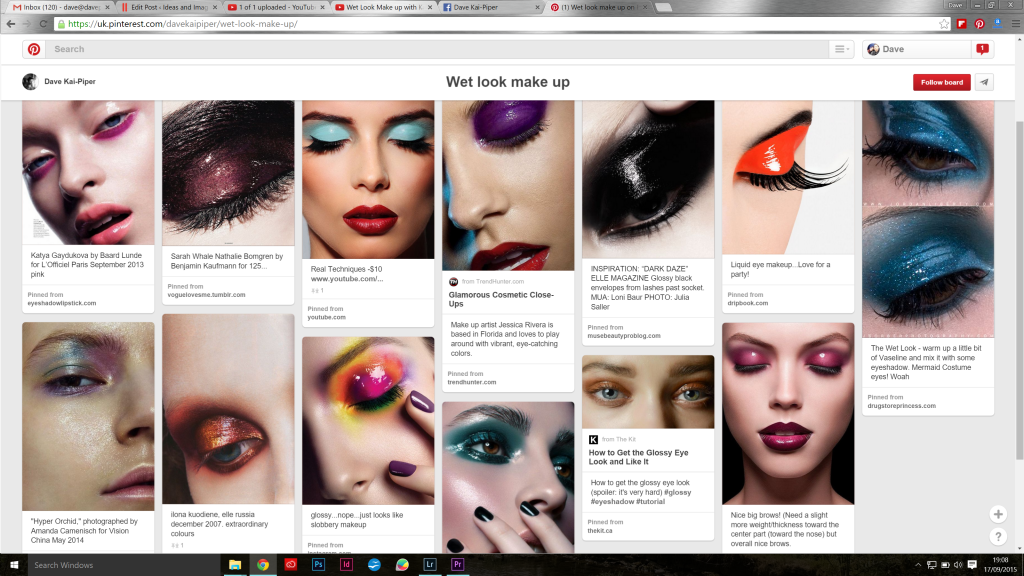Screen dimensions: 1024x576
Task: Open the blue glitter Wet Look eyes pin
Action: click(928, 219)
